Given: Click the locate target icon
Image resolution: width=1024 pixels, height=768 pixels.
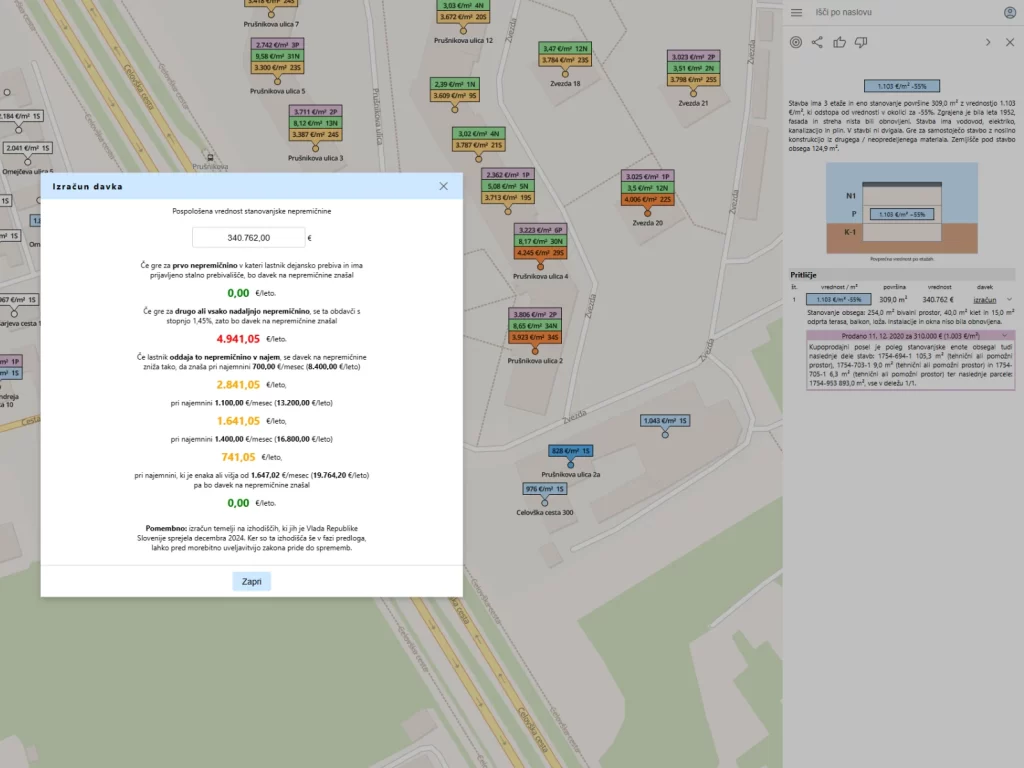Looking at the screenshot, I should point(796,42).
